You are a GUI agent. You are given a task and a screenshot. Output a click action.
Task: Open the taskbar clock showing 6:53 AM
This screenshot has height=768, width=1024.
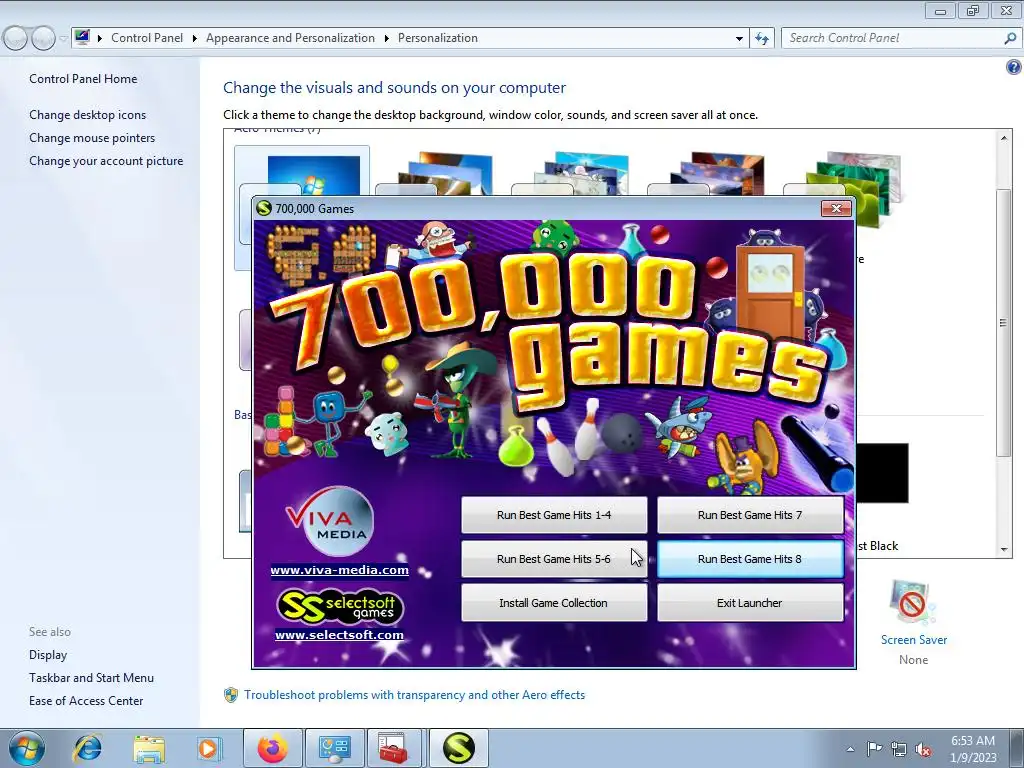(973, 748)
